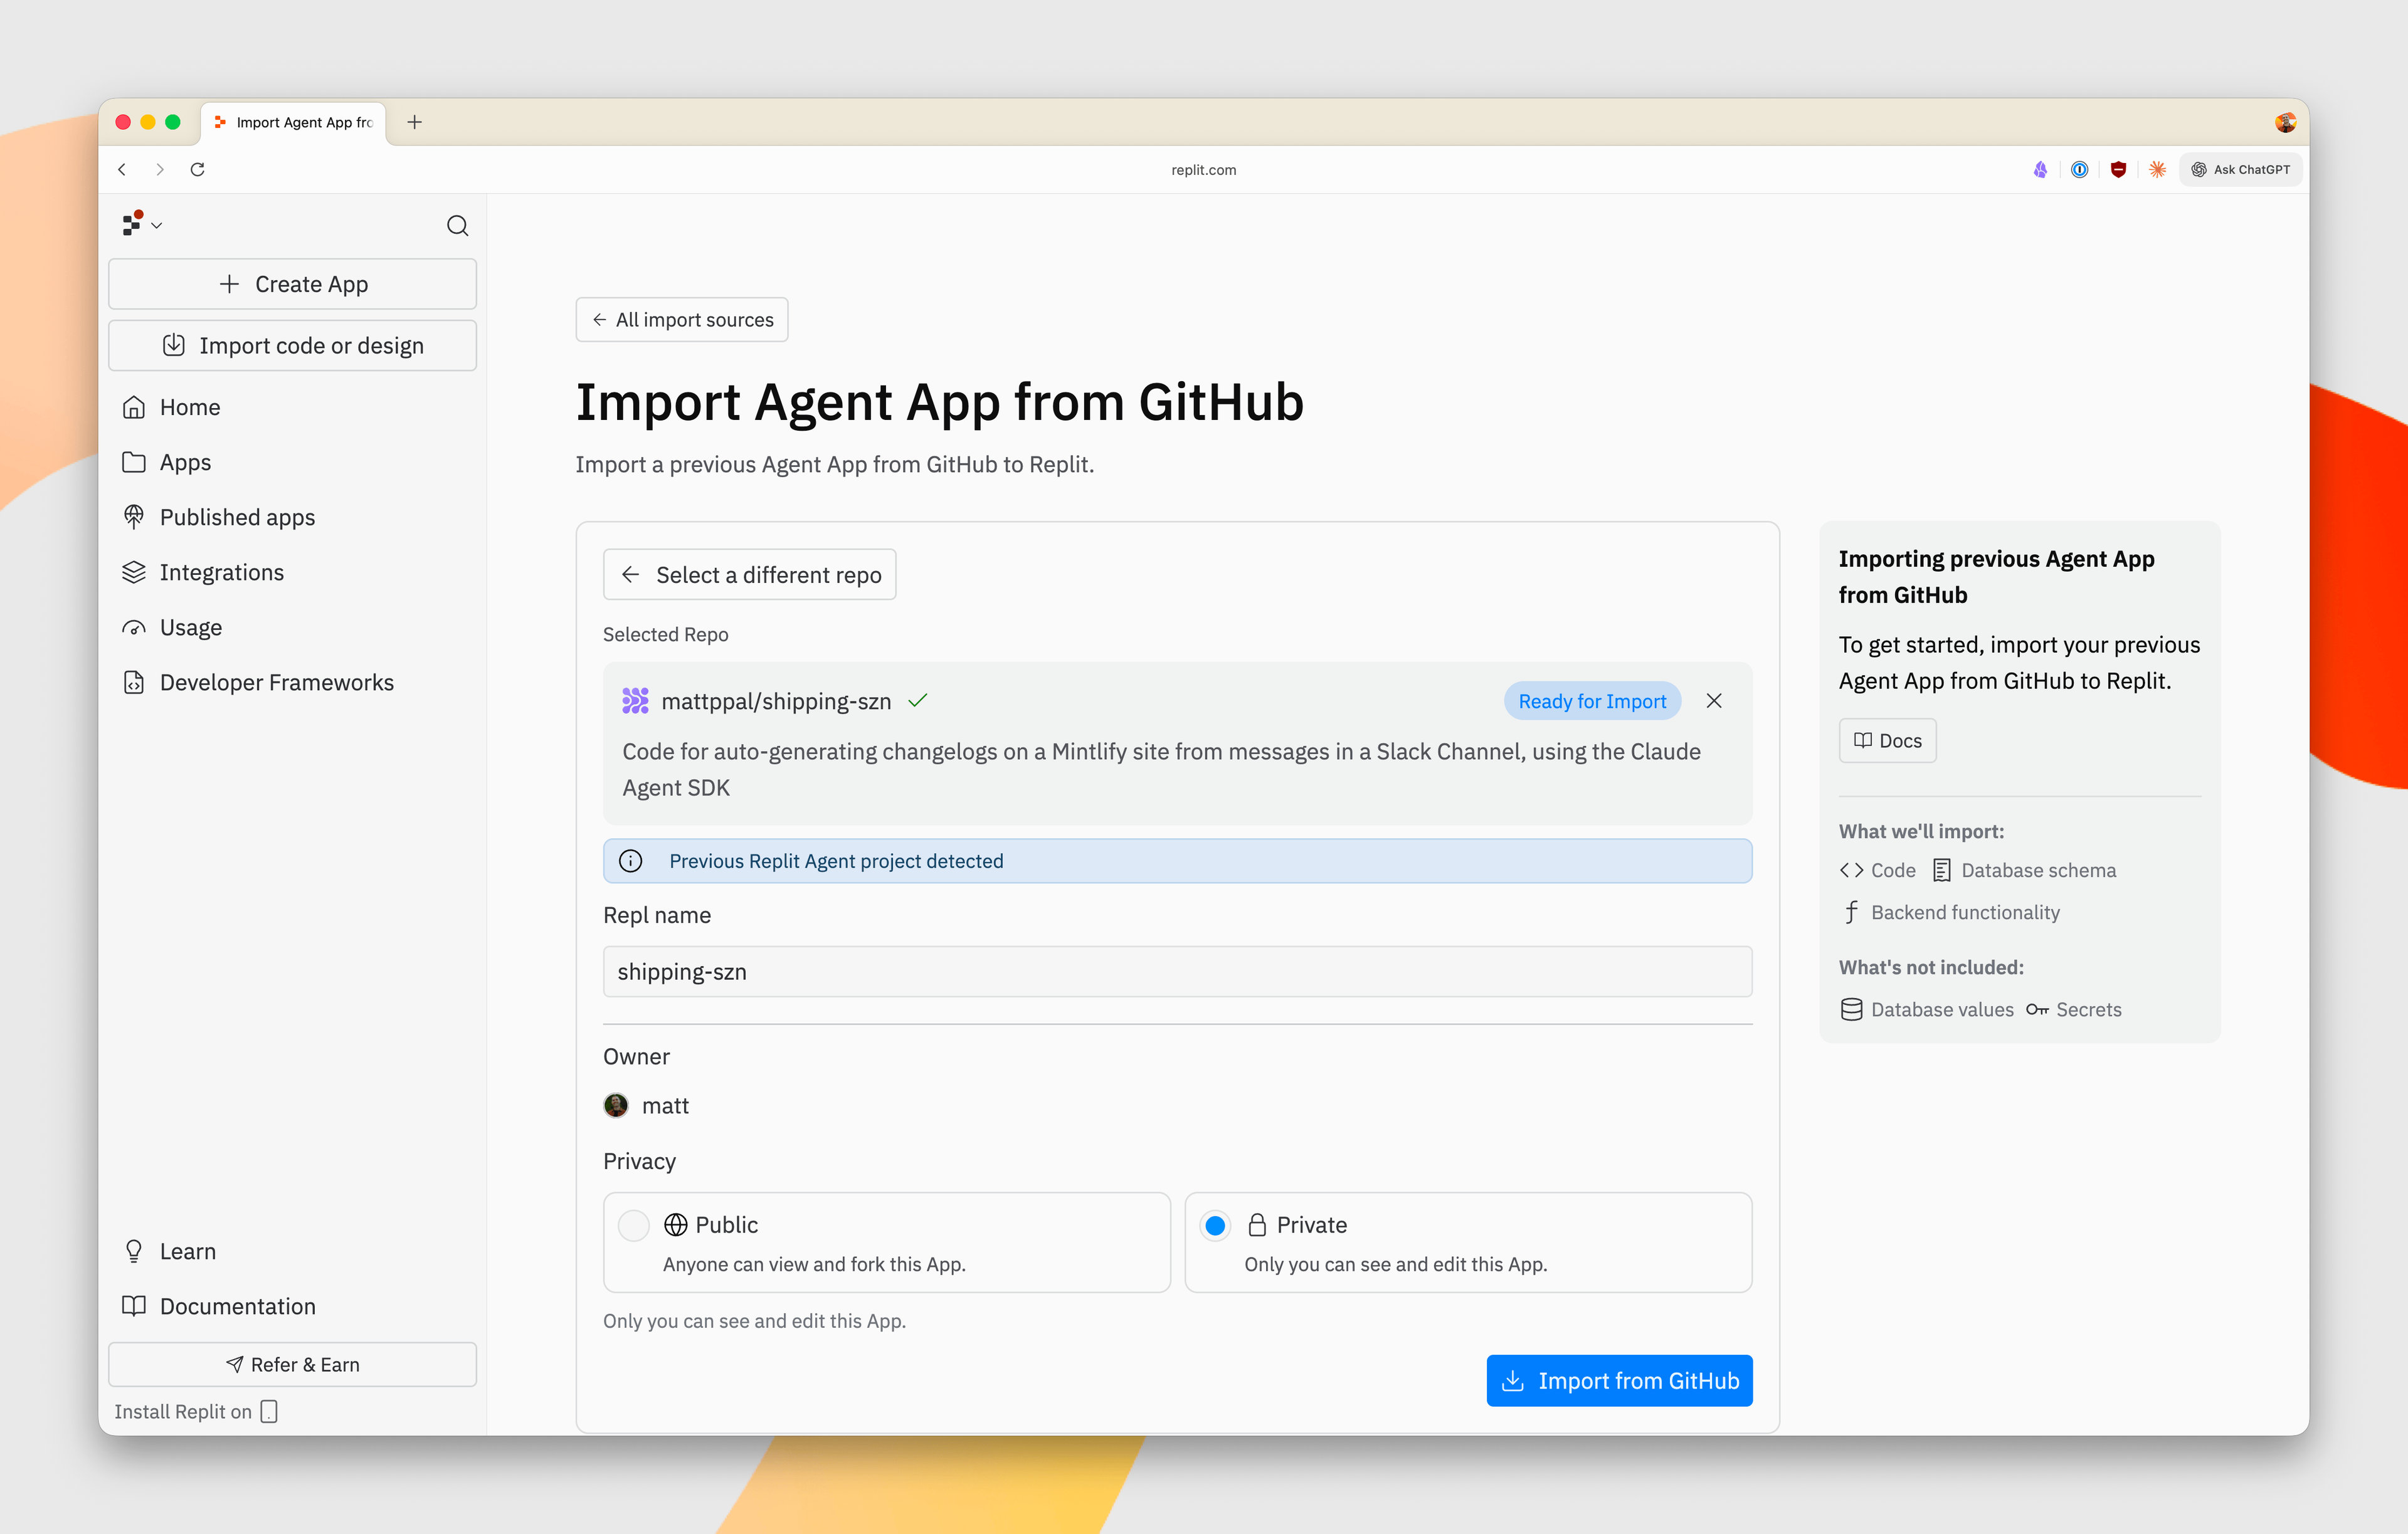Remove selected repo with X icon
This screenshot has height=1534, width=2408.
pos(1713,701)
